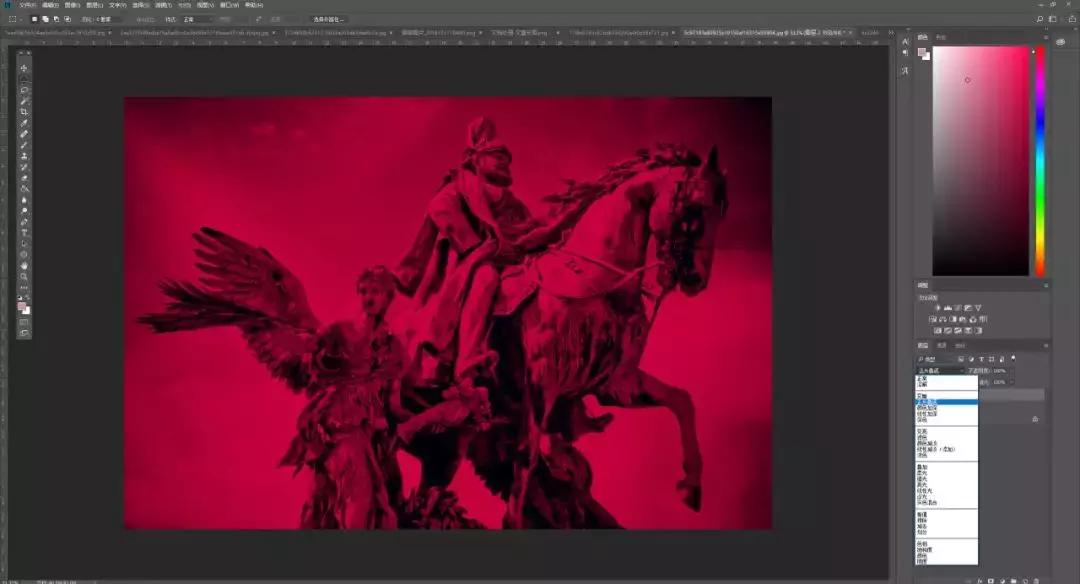Open the 滤镜 (Filter) menu
The height and width of the screenshot is (584, 1080).
(x=163, y=5)
